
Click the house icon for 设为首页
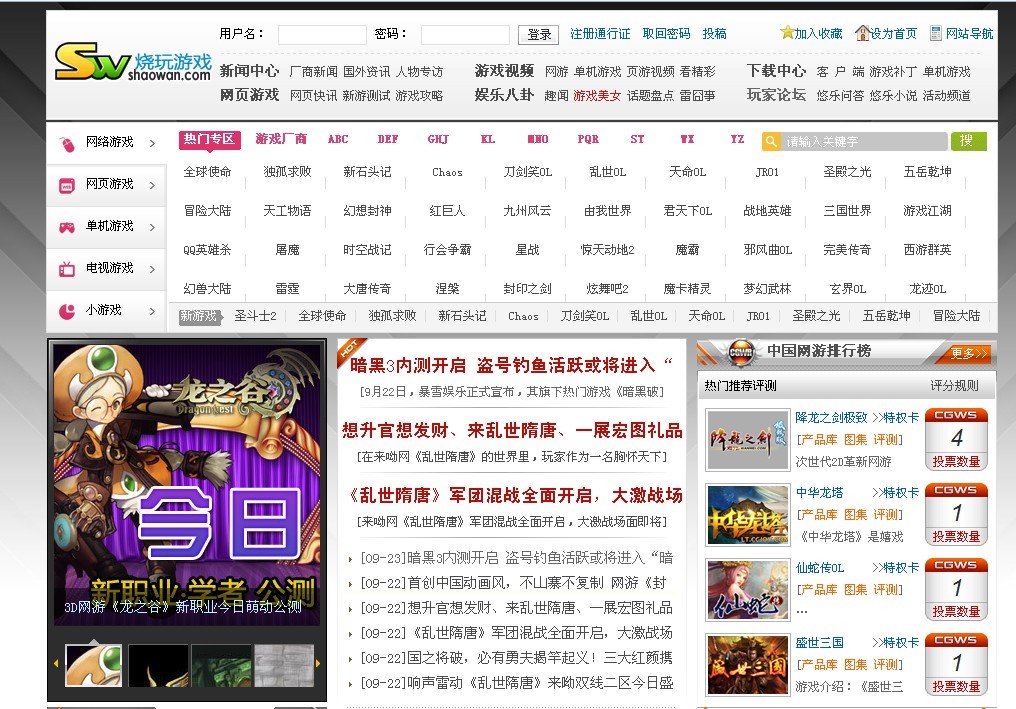click(862, 32)
